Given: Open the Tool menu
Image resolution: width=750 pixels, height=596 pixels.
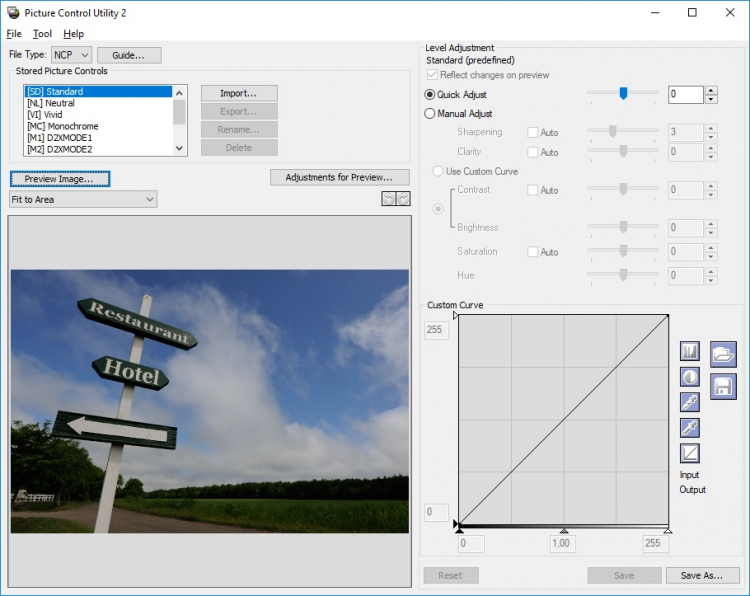Looking at the screenshot, I should (x=42, y=34).
